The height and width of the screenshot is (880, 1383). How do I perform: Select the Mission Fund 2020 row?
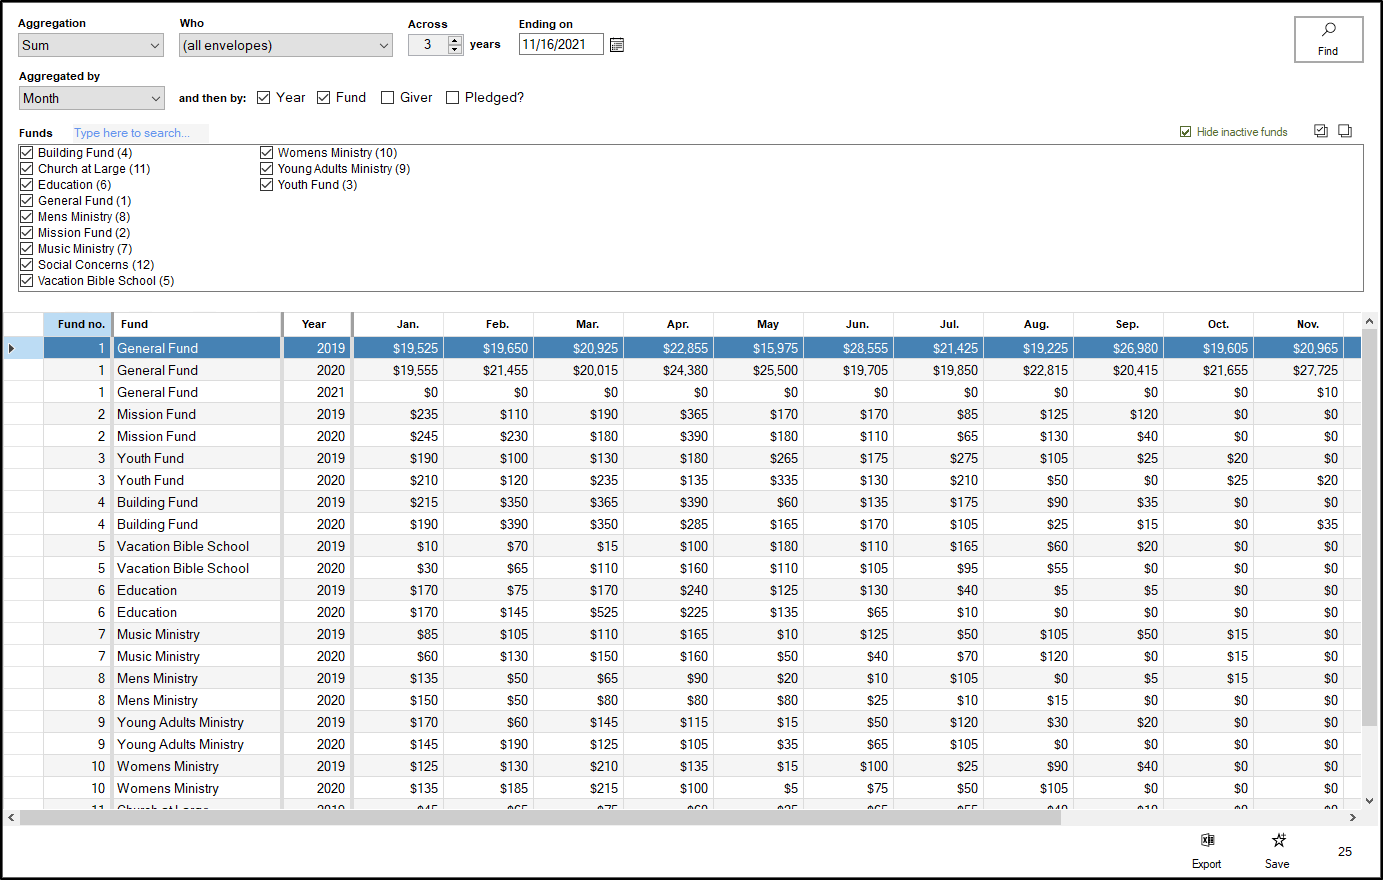click(x=156, y=436)
